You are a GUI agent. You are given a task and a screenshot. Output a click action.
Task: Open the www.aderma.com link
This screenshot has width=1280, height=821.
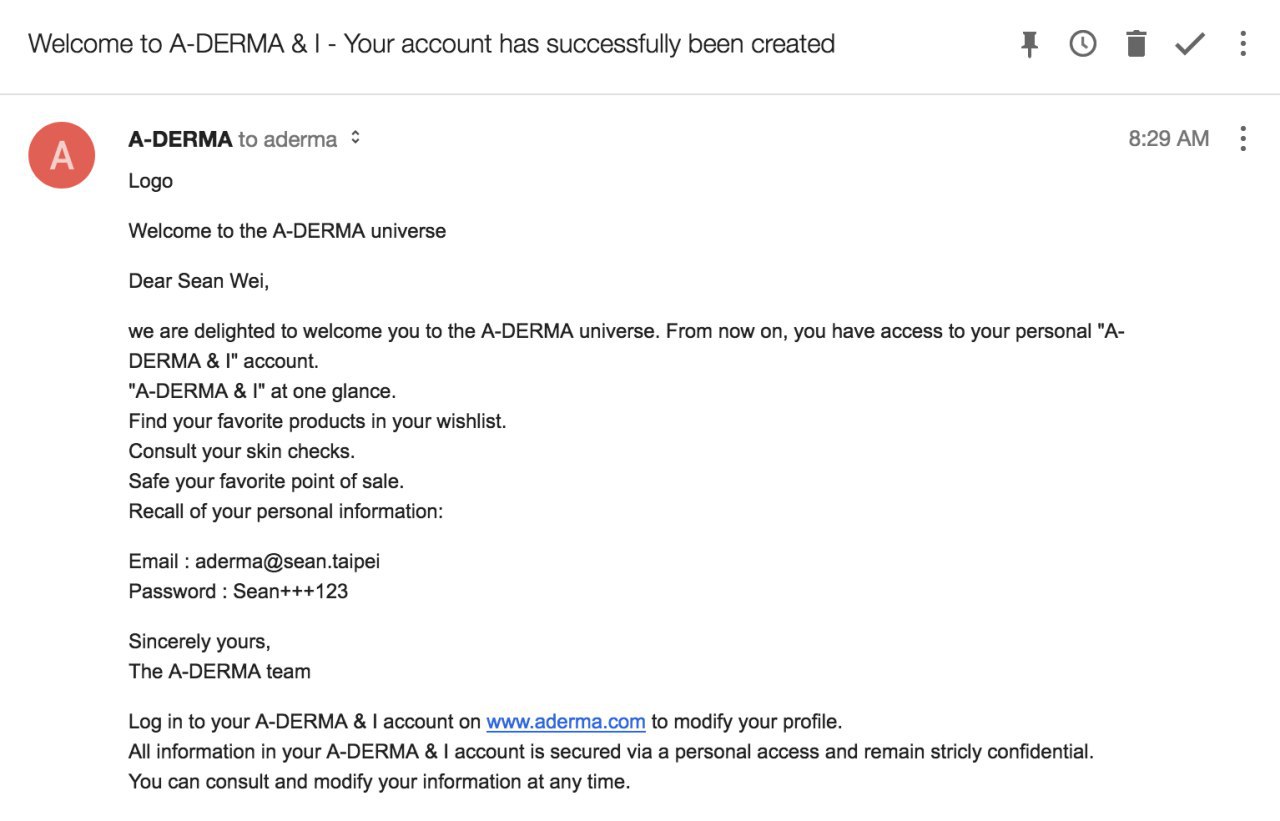pos(566,721)
